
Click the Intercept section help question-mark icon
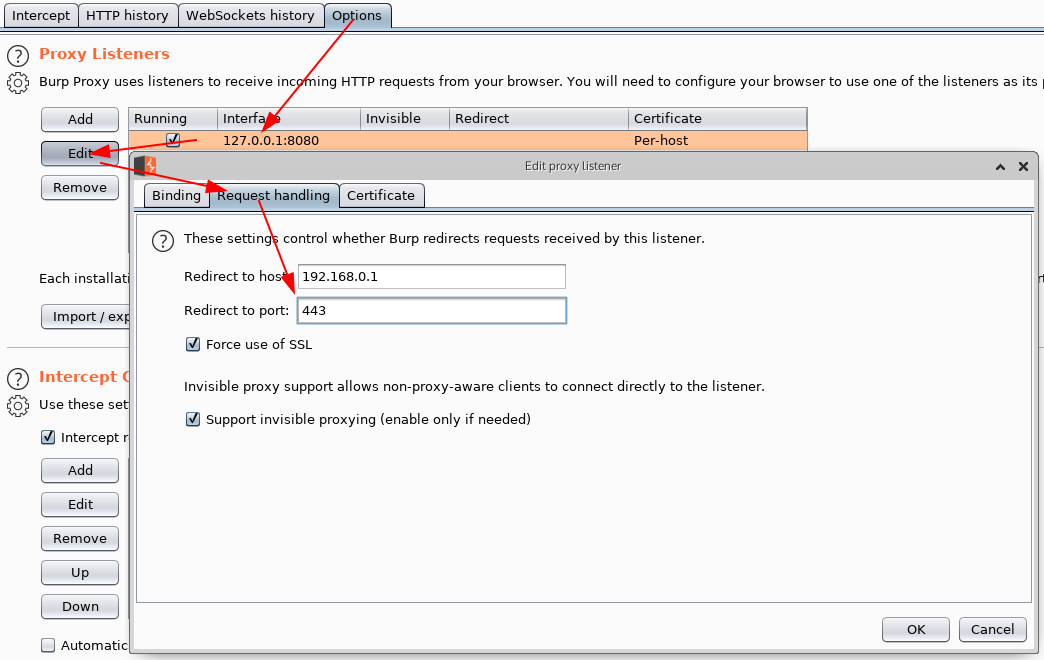tap(18, 379)
